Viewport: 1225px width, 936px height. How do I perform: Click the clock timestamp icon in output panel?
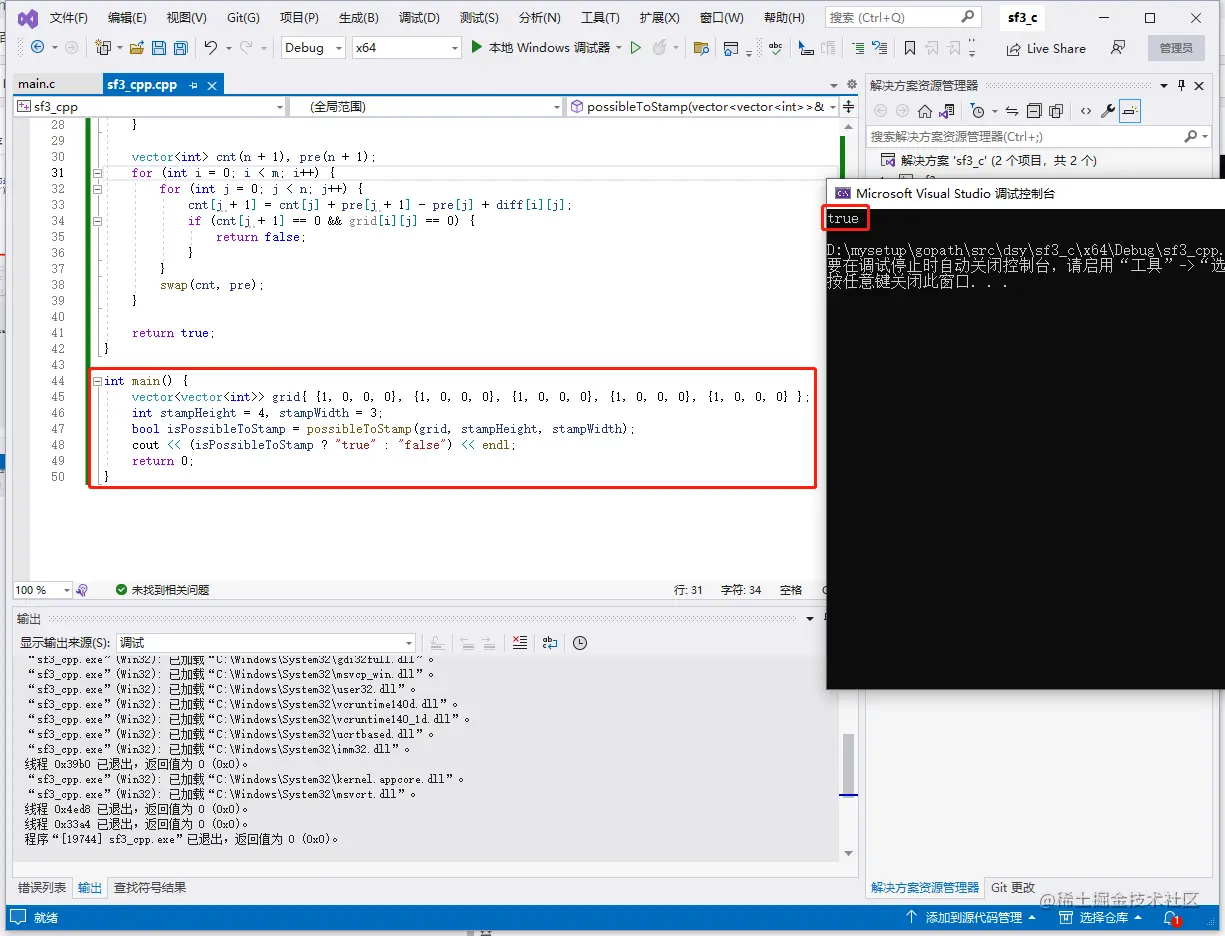[580, 642]
